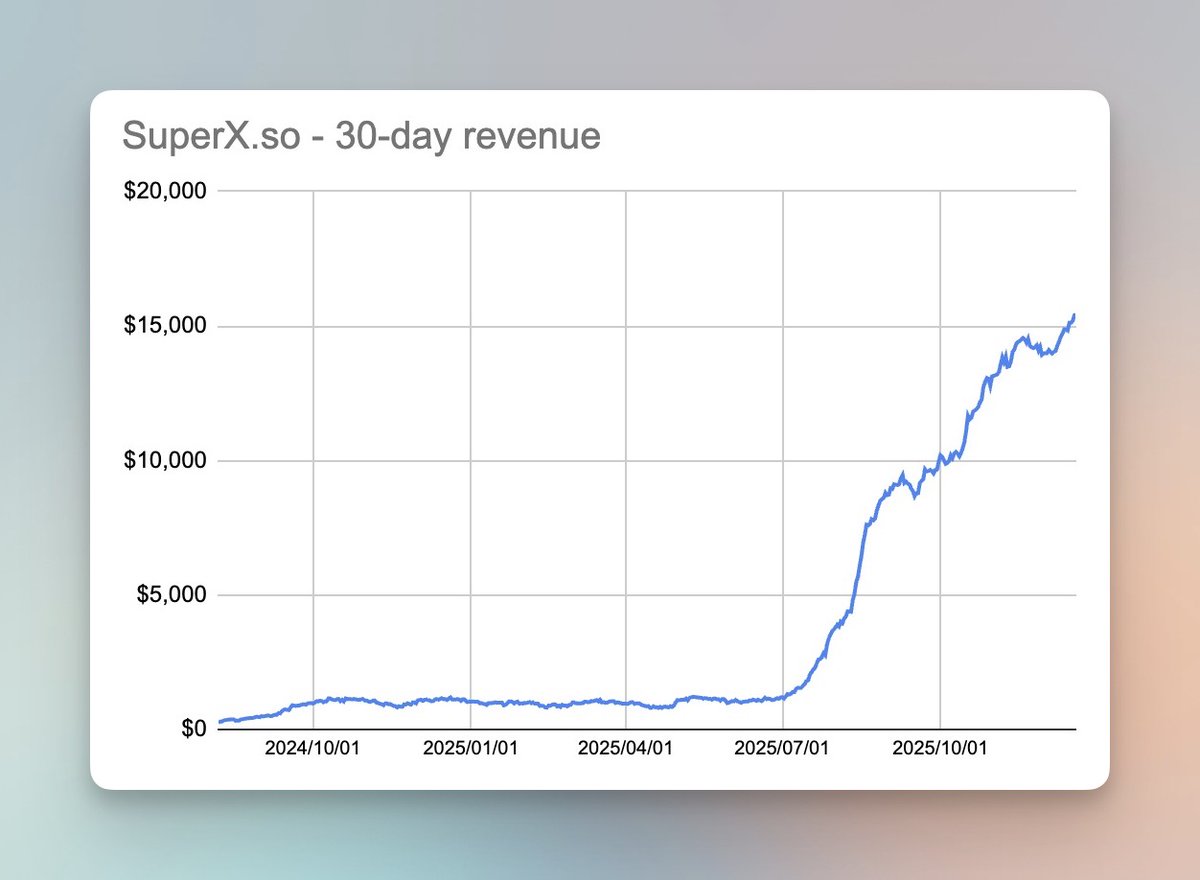The image size is (1200, 880).
Task: Click the 2024/10/01 x-axis date label
Action: (314, 748)
